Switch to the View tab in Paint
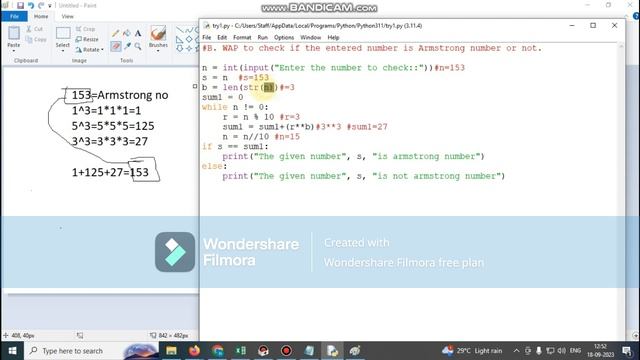 tap(67, 16)
